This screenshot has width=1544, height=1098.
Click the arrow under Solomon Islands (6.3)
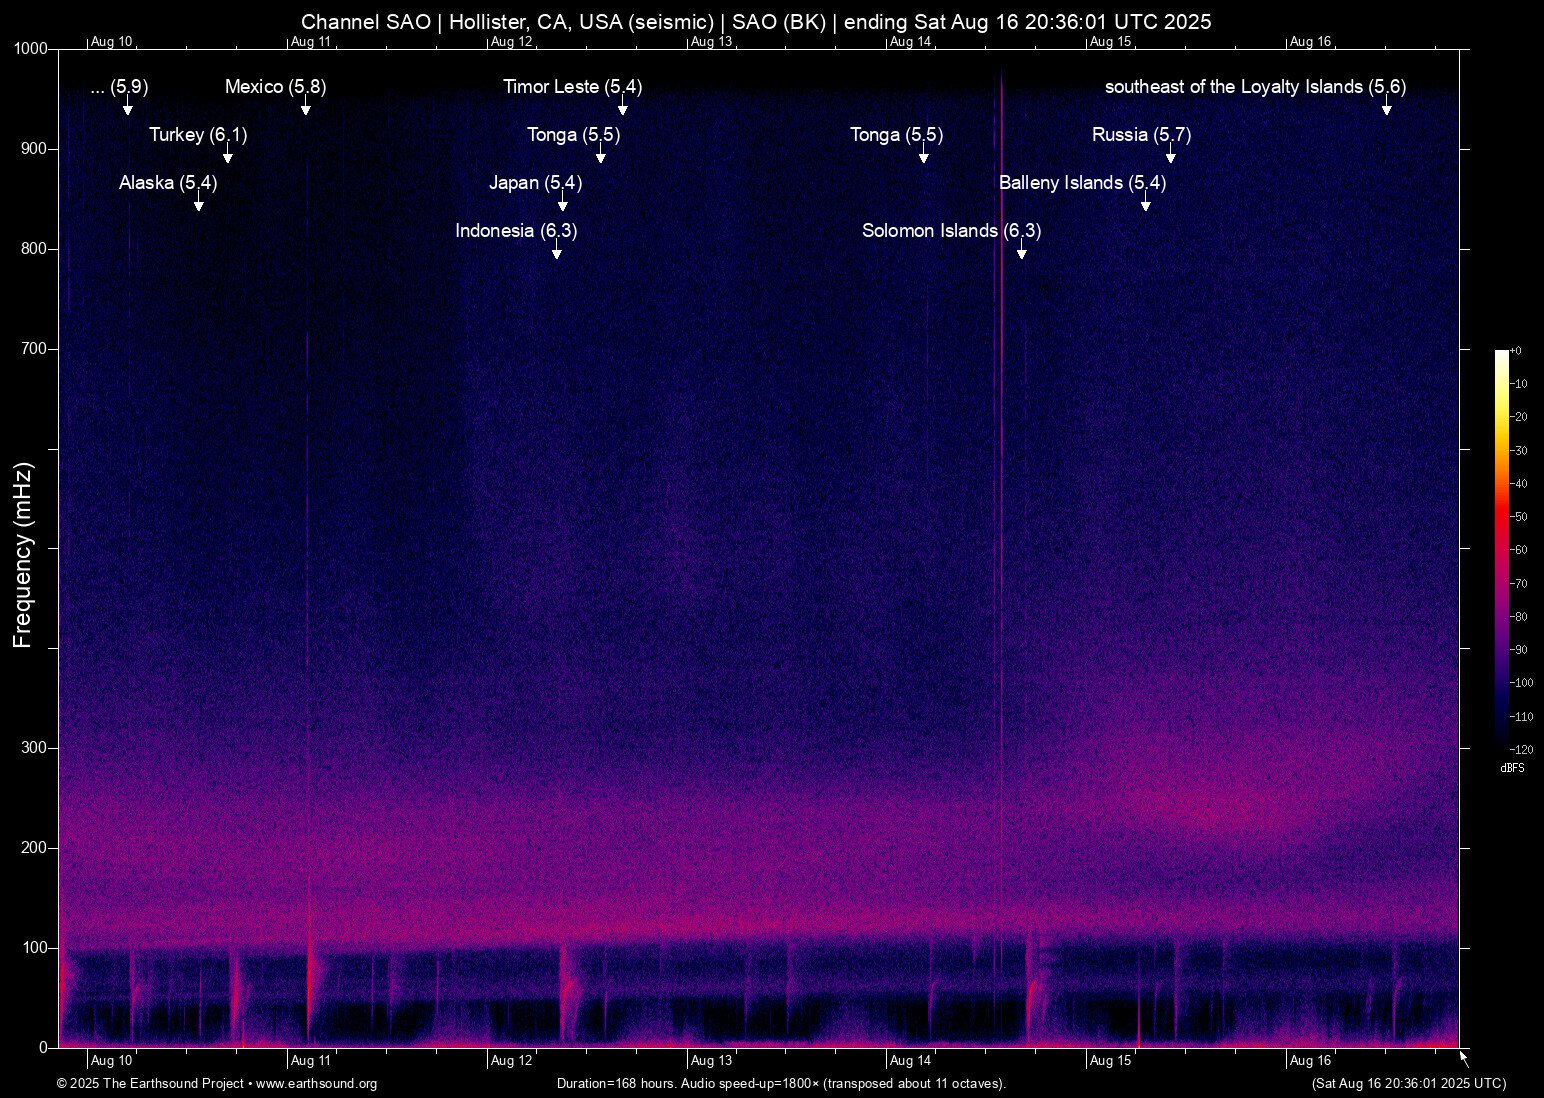click(x=1022, y=251)
